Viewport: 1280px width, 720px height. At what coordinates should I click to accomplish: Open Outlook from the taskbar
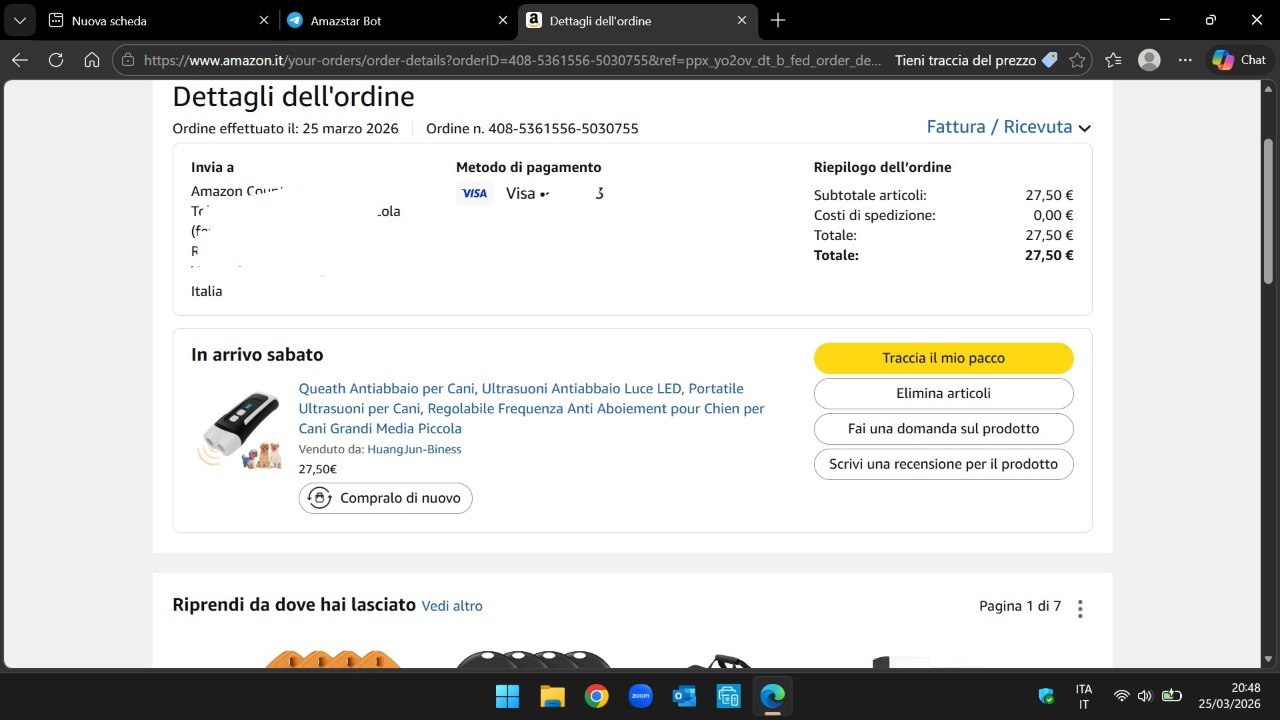pos(684,695)
